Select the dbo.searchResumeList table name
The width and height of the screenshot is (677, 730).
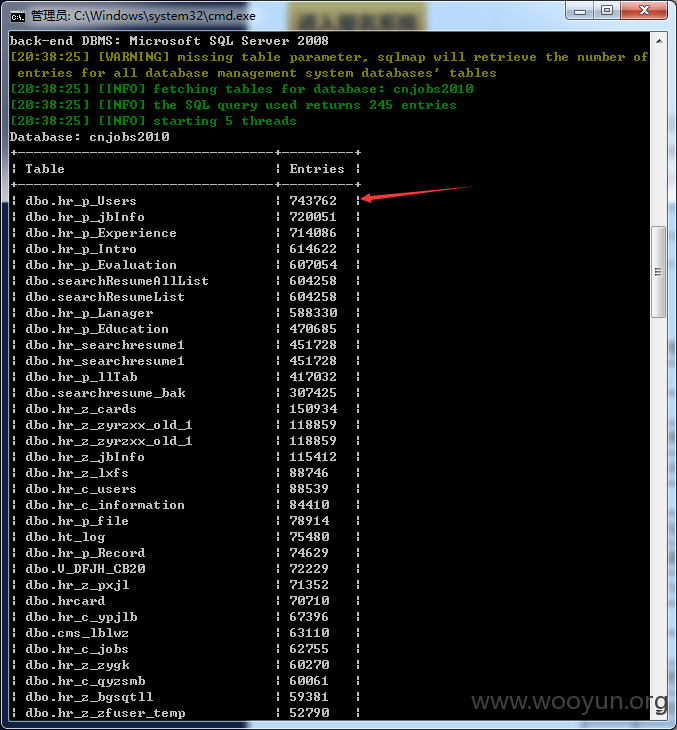tap(105, 297)
